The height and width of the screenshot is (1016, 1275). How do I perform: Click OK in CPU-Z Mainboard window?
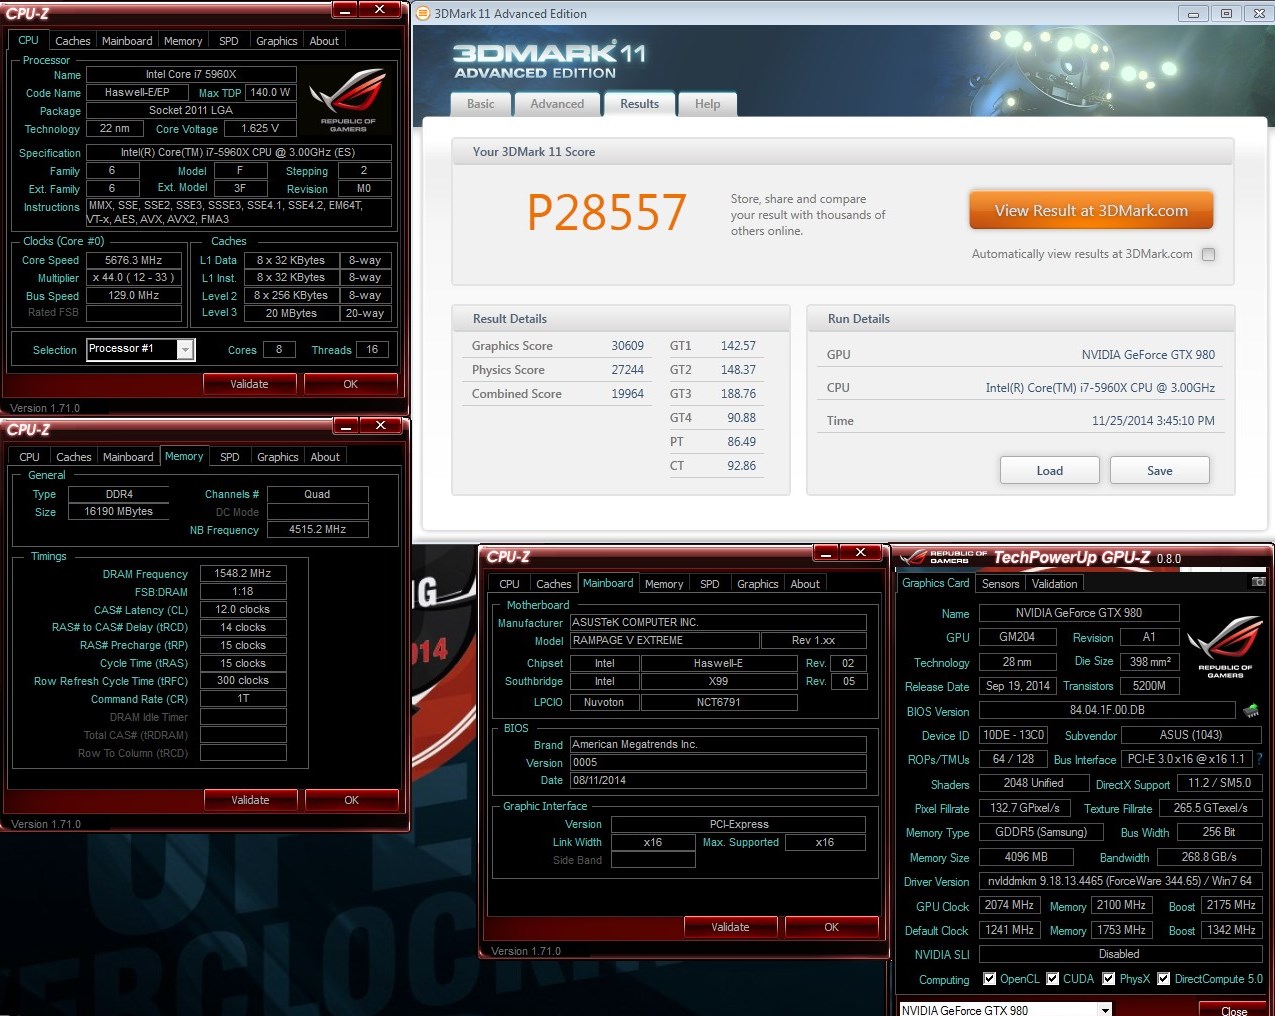(x=832, y=927)
